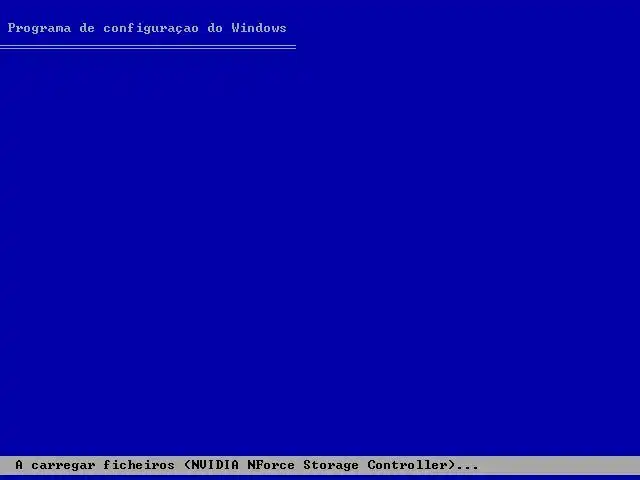
Task: Click the trailing ellipsis after 'Controller)'
Action: coord(467,468)
